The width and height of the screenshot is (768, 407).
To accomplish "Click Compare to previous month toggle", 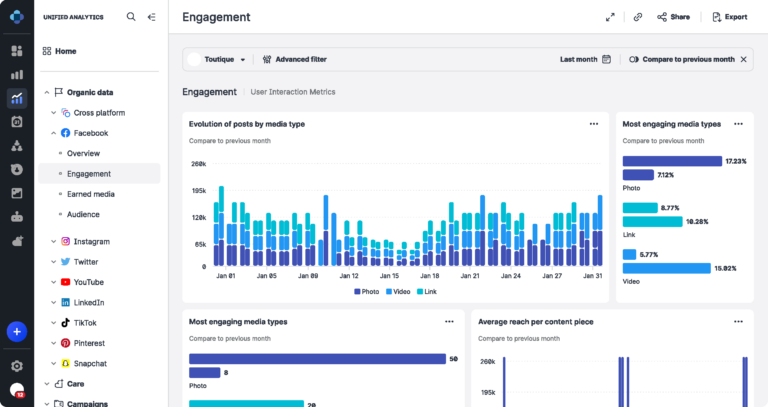I will tap(682, 59).
